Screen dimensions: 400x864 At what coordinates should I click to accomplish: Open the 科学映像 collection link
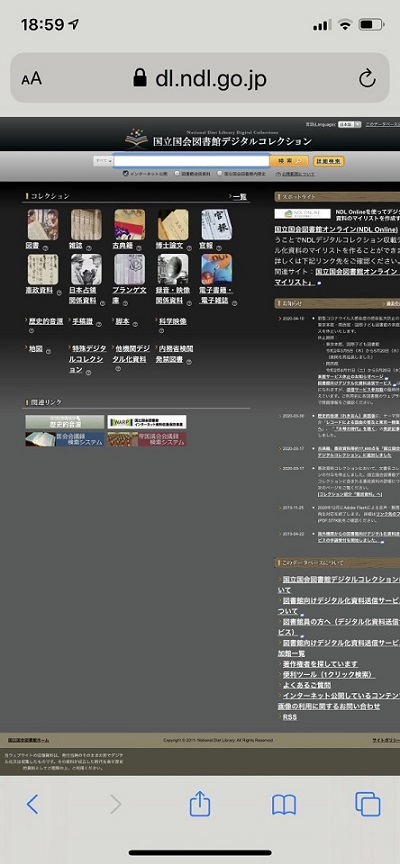click(172, 321)
